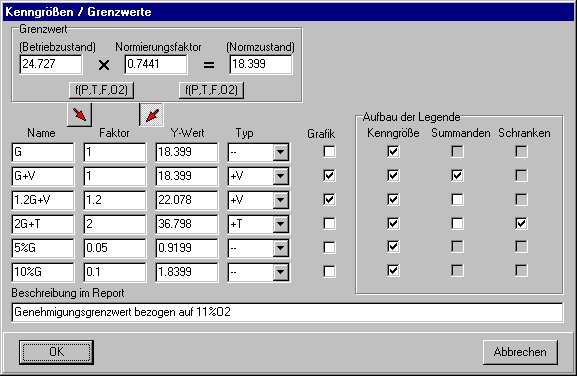Toggle Summanden legend checkbox in fourth row
Image resolution: width=577 pixels, height=376 pixels.
[x=457, y=223]
